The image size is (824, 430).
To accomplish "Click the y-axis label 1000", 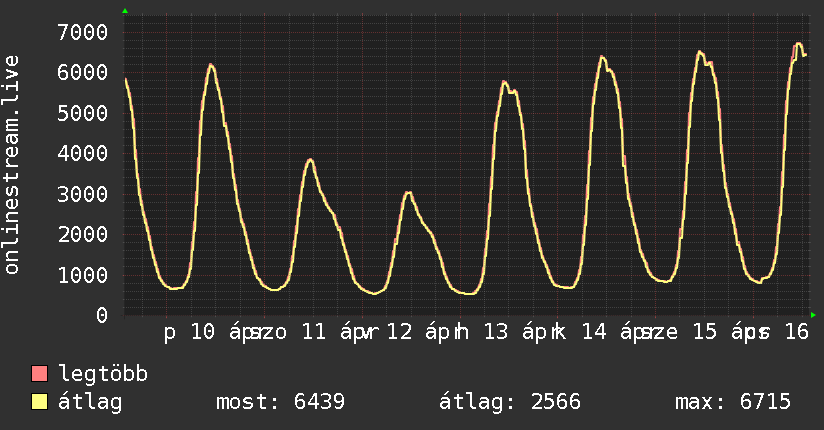I will (83, 275).
